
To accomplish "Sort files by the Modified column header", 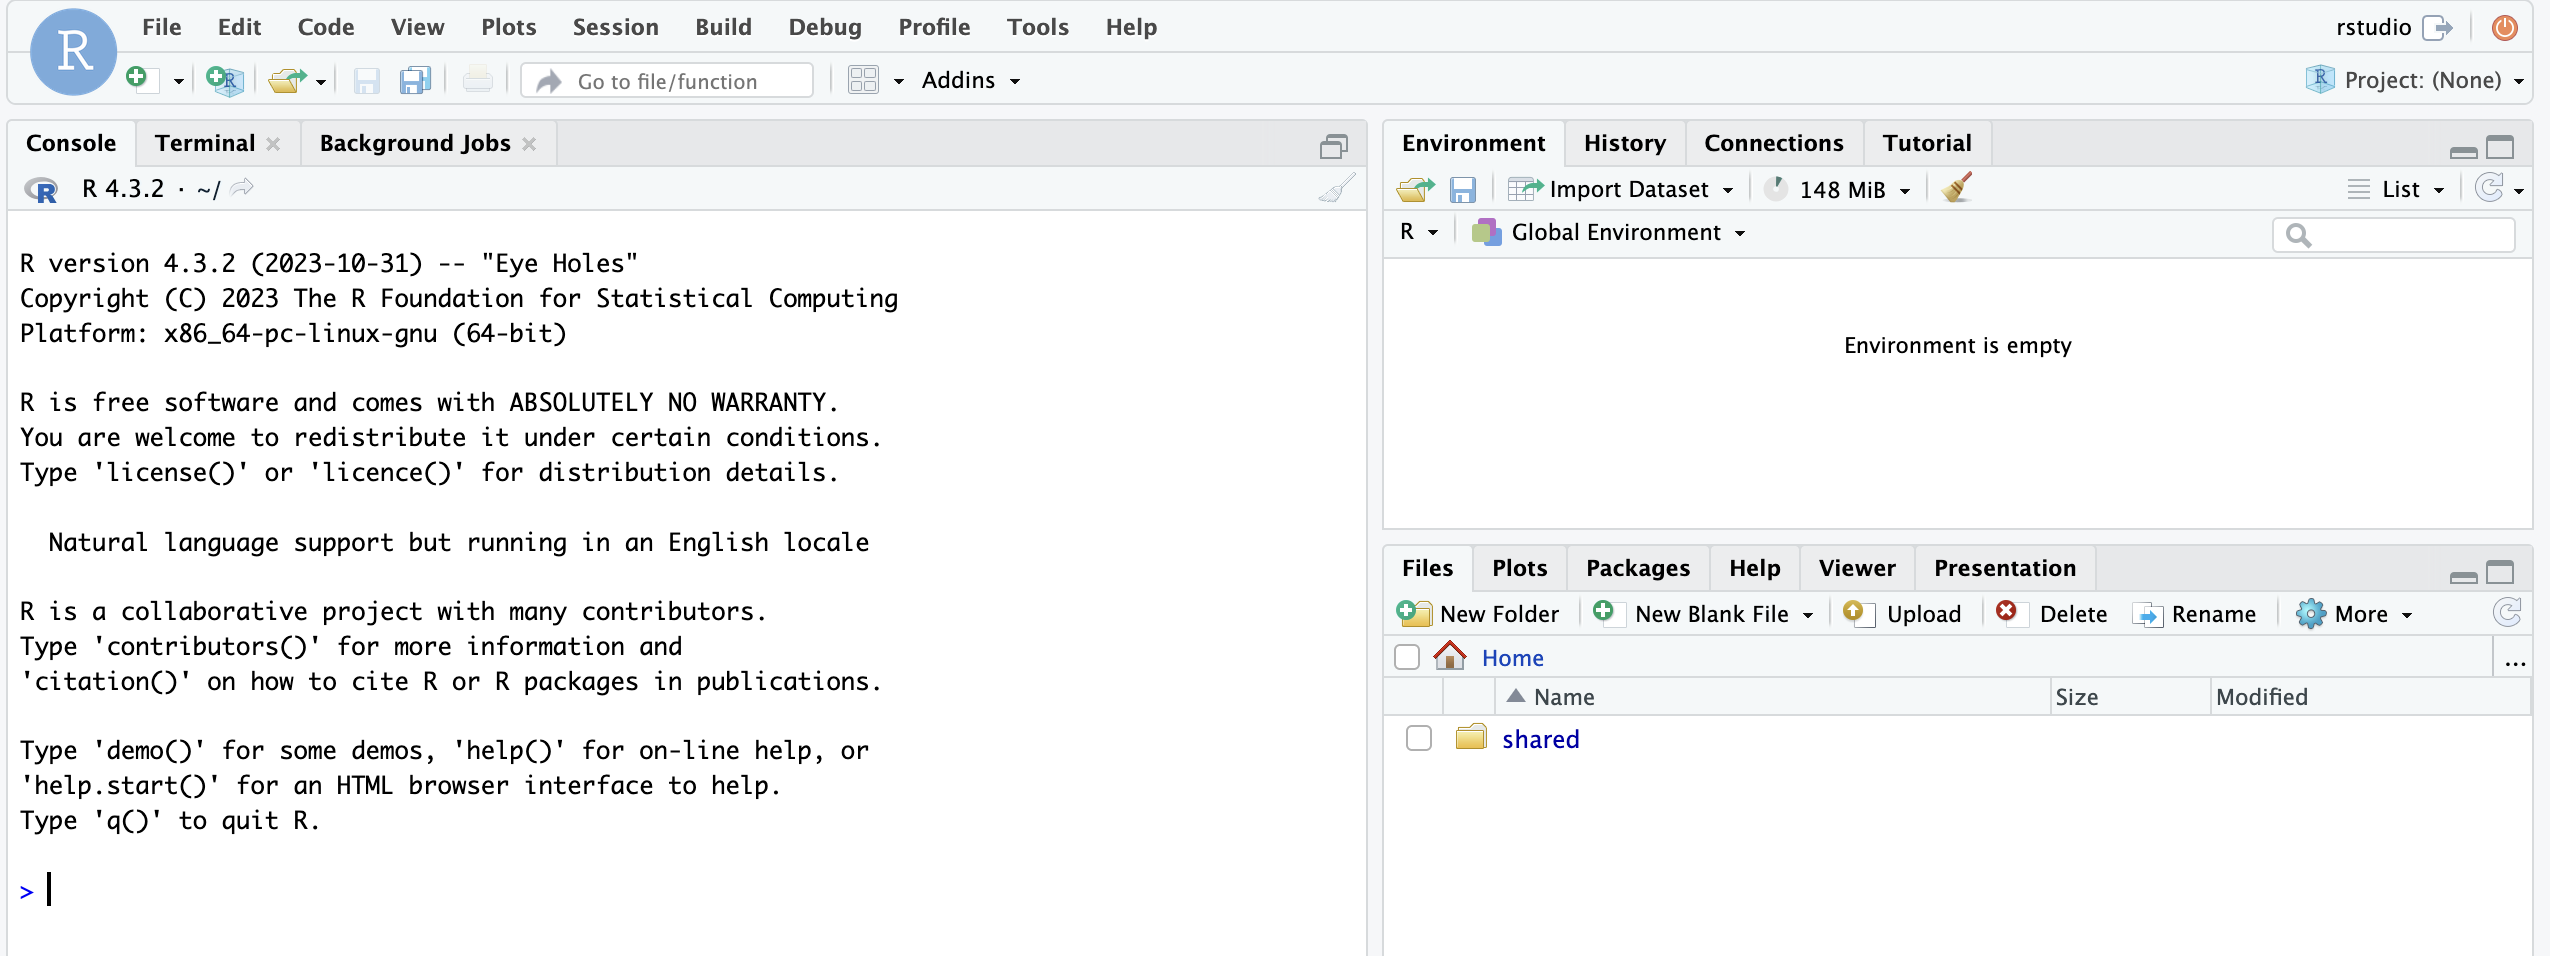I will click(2370, 697).
